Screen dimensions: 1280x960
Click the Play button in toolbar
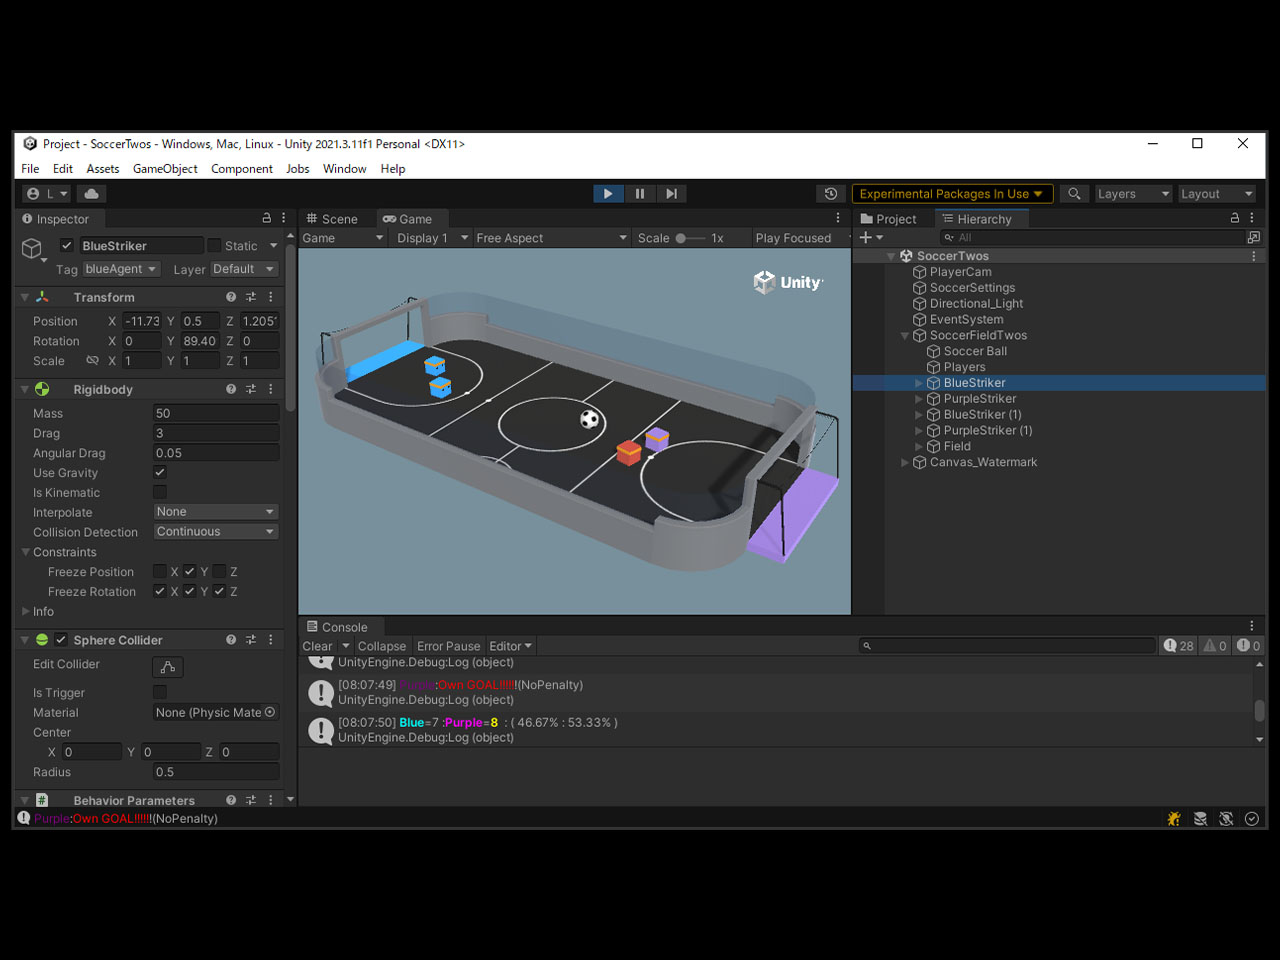pyautogui.click(x=607, y=194)
